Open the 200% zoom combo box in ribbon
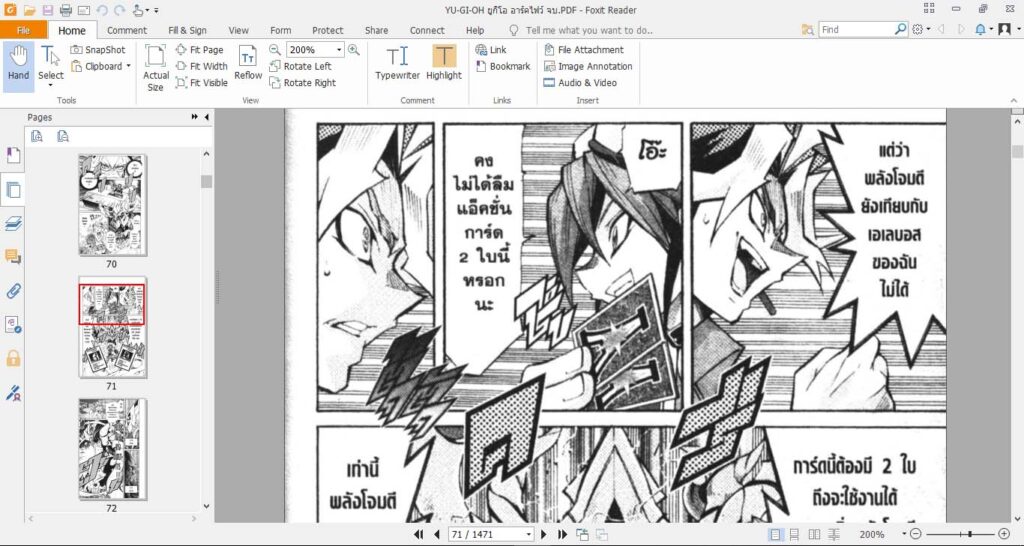1024x546 pixels. 315,50
